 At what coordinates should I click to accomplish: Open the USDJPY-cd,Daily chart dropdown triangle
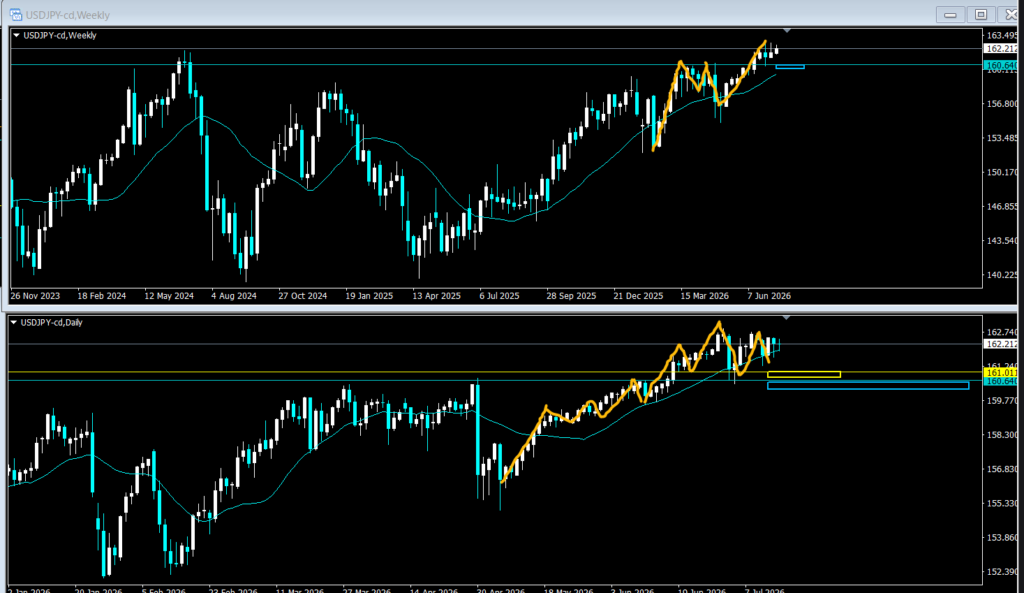point(14,322)
